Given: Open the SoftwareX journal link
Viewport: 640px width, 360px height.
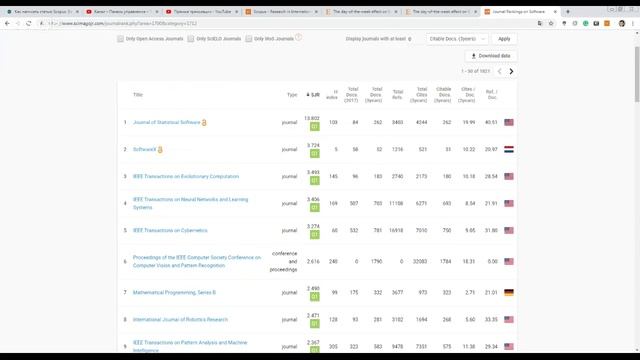Looking at the screenshot, I should coord(144,149).
